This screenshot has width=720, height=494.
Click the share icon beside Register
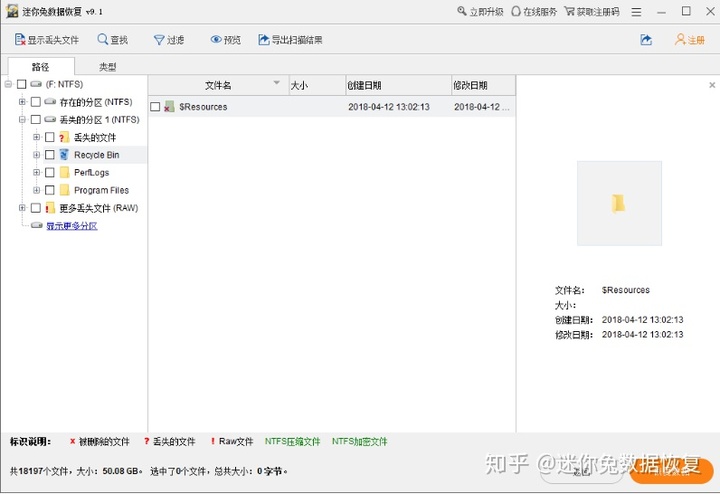coord(646,40)
